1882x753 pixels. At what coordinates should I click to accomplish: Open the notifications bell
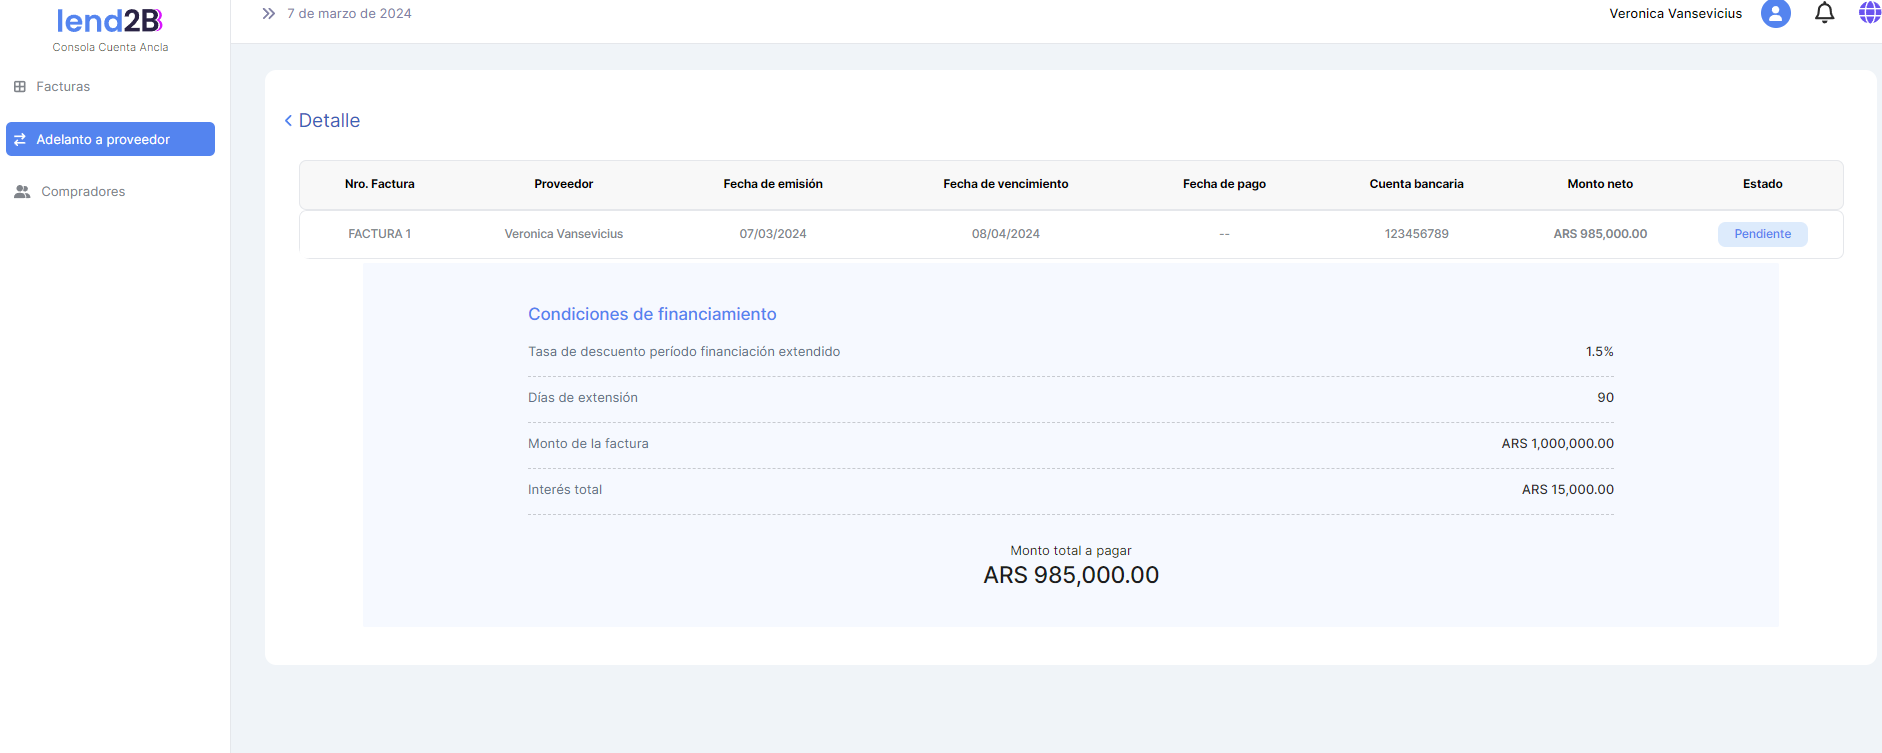(x=1824, y=13)
